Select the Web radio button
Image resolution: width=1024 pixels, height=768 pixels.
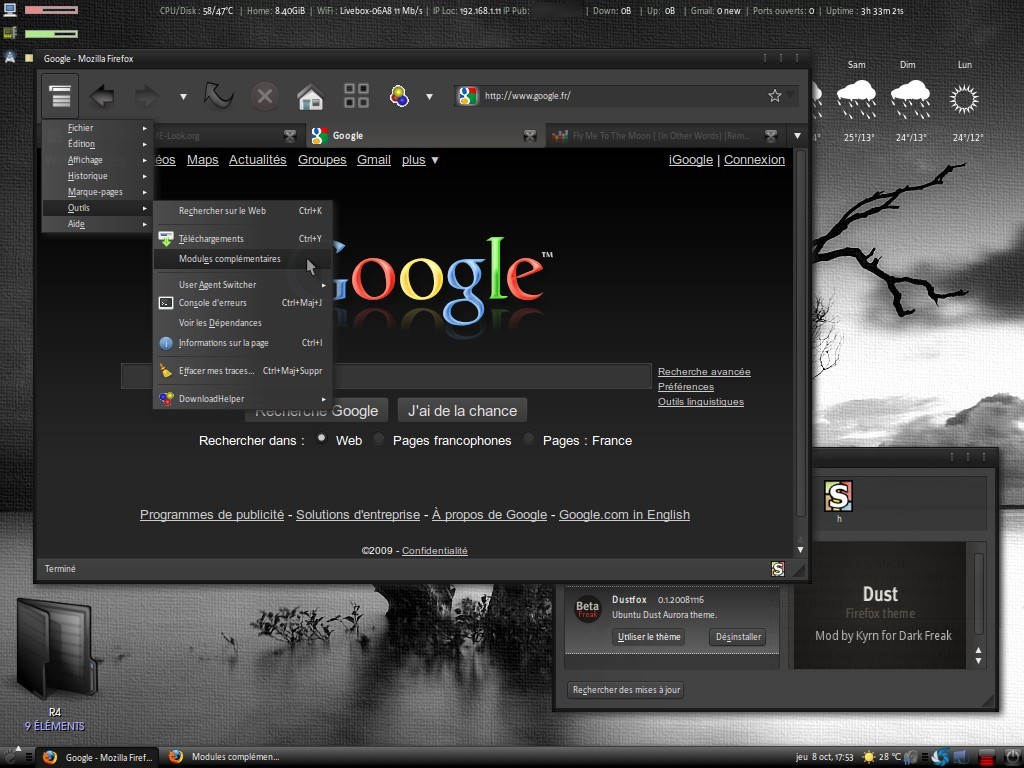(321, 438)
